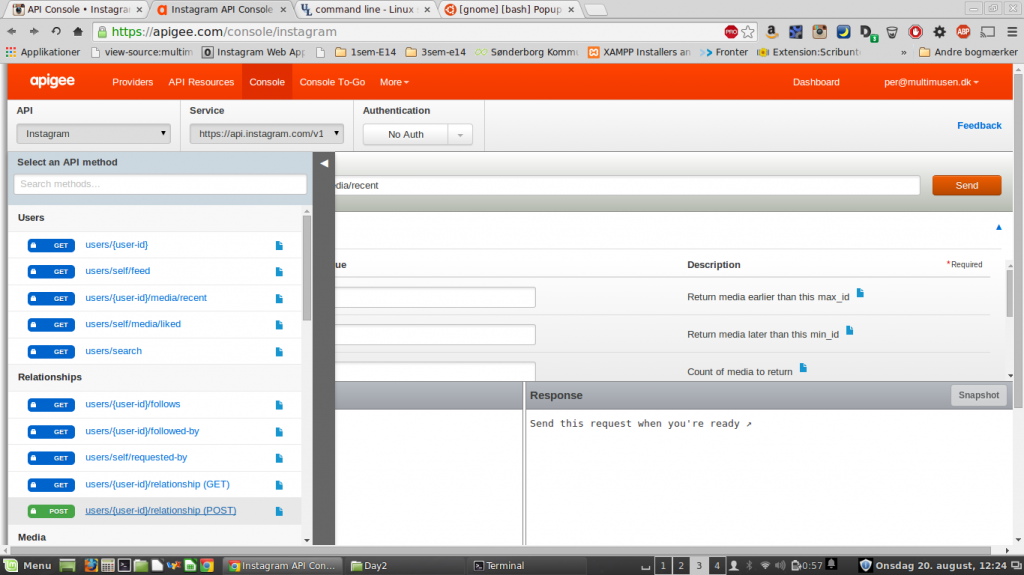Screen dimensions: 1024x575
Task: Bookmark this page with star icon
Action: 748,31
